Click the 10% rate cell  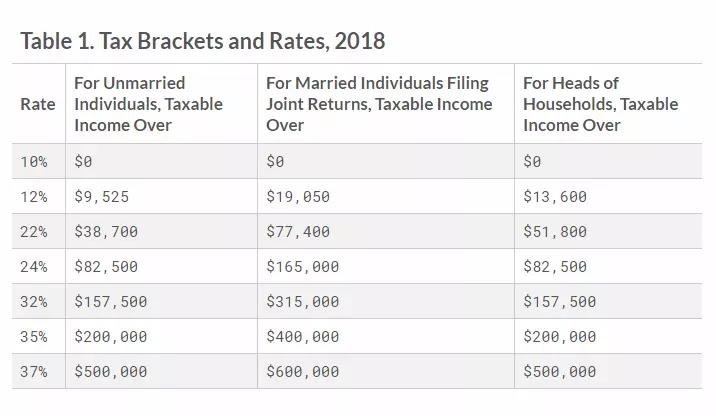coord(34,161)
